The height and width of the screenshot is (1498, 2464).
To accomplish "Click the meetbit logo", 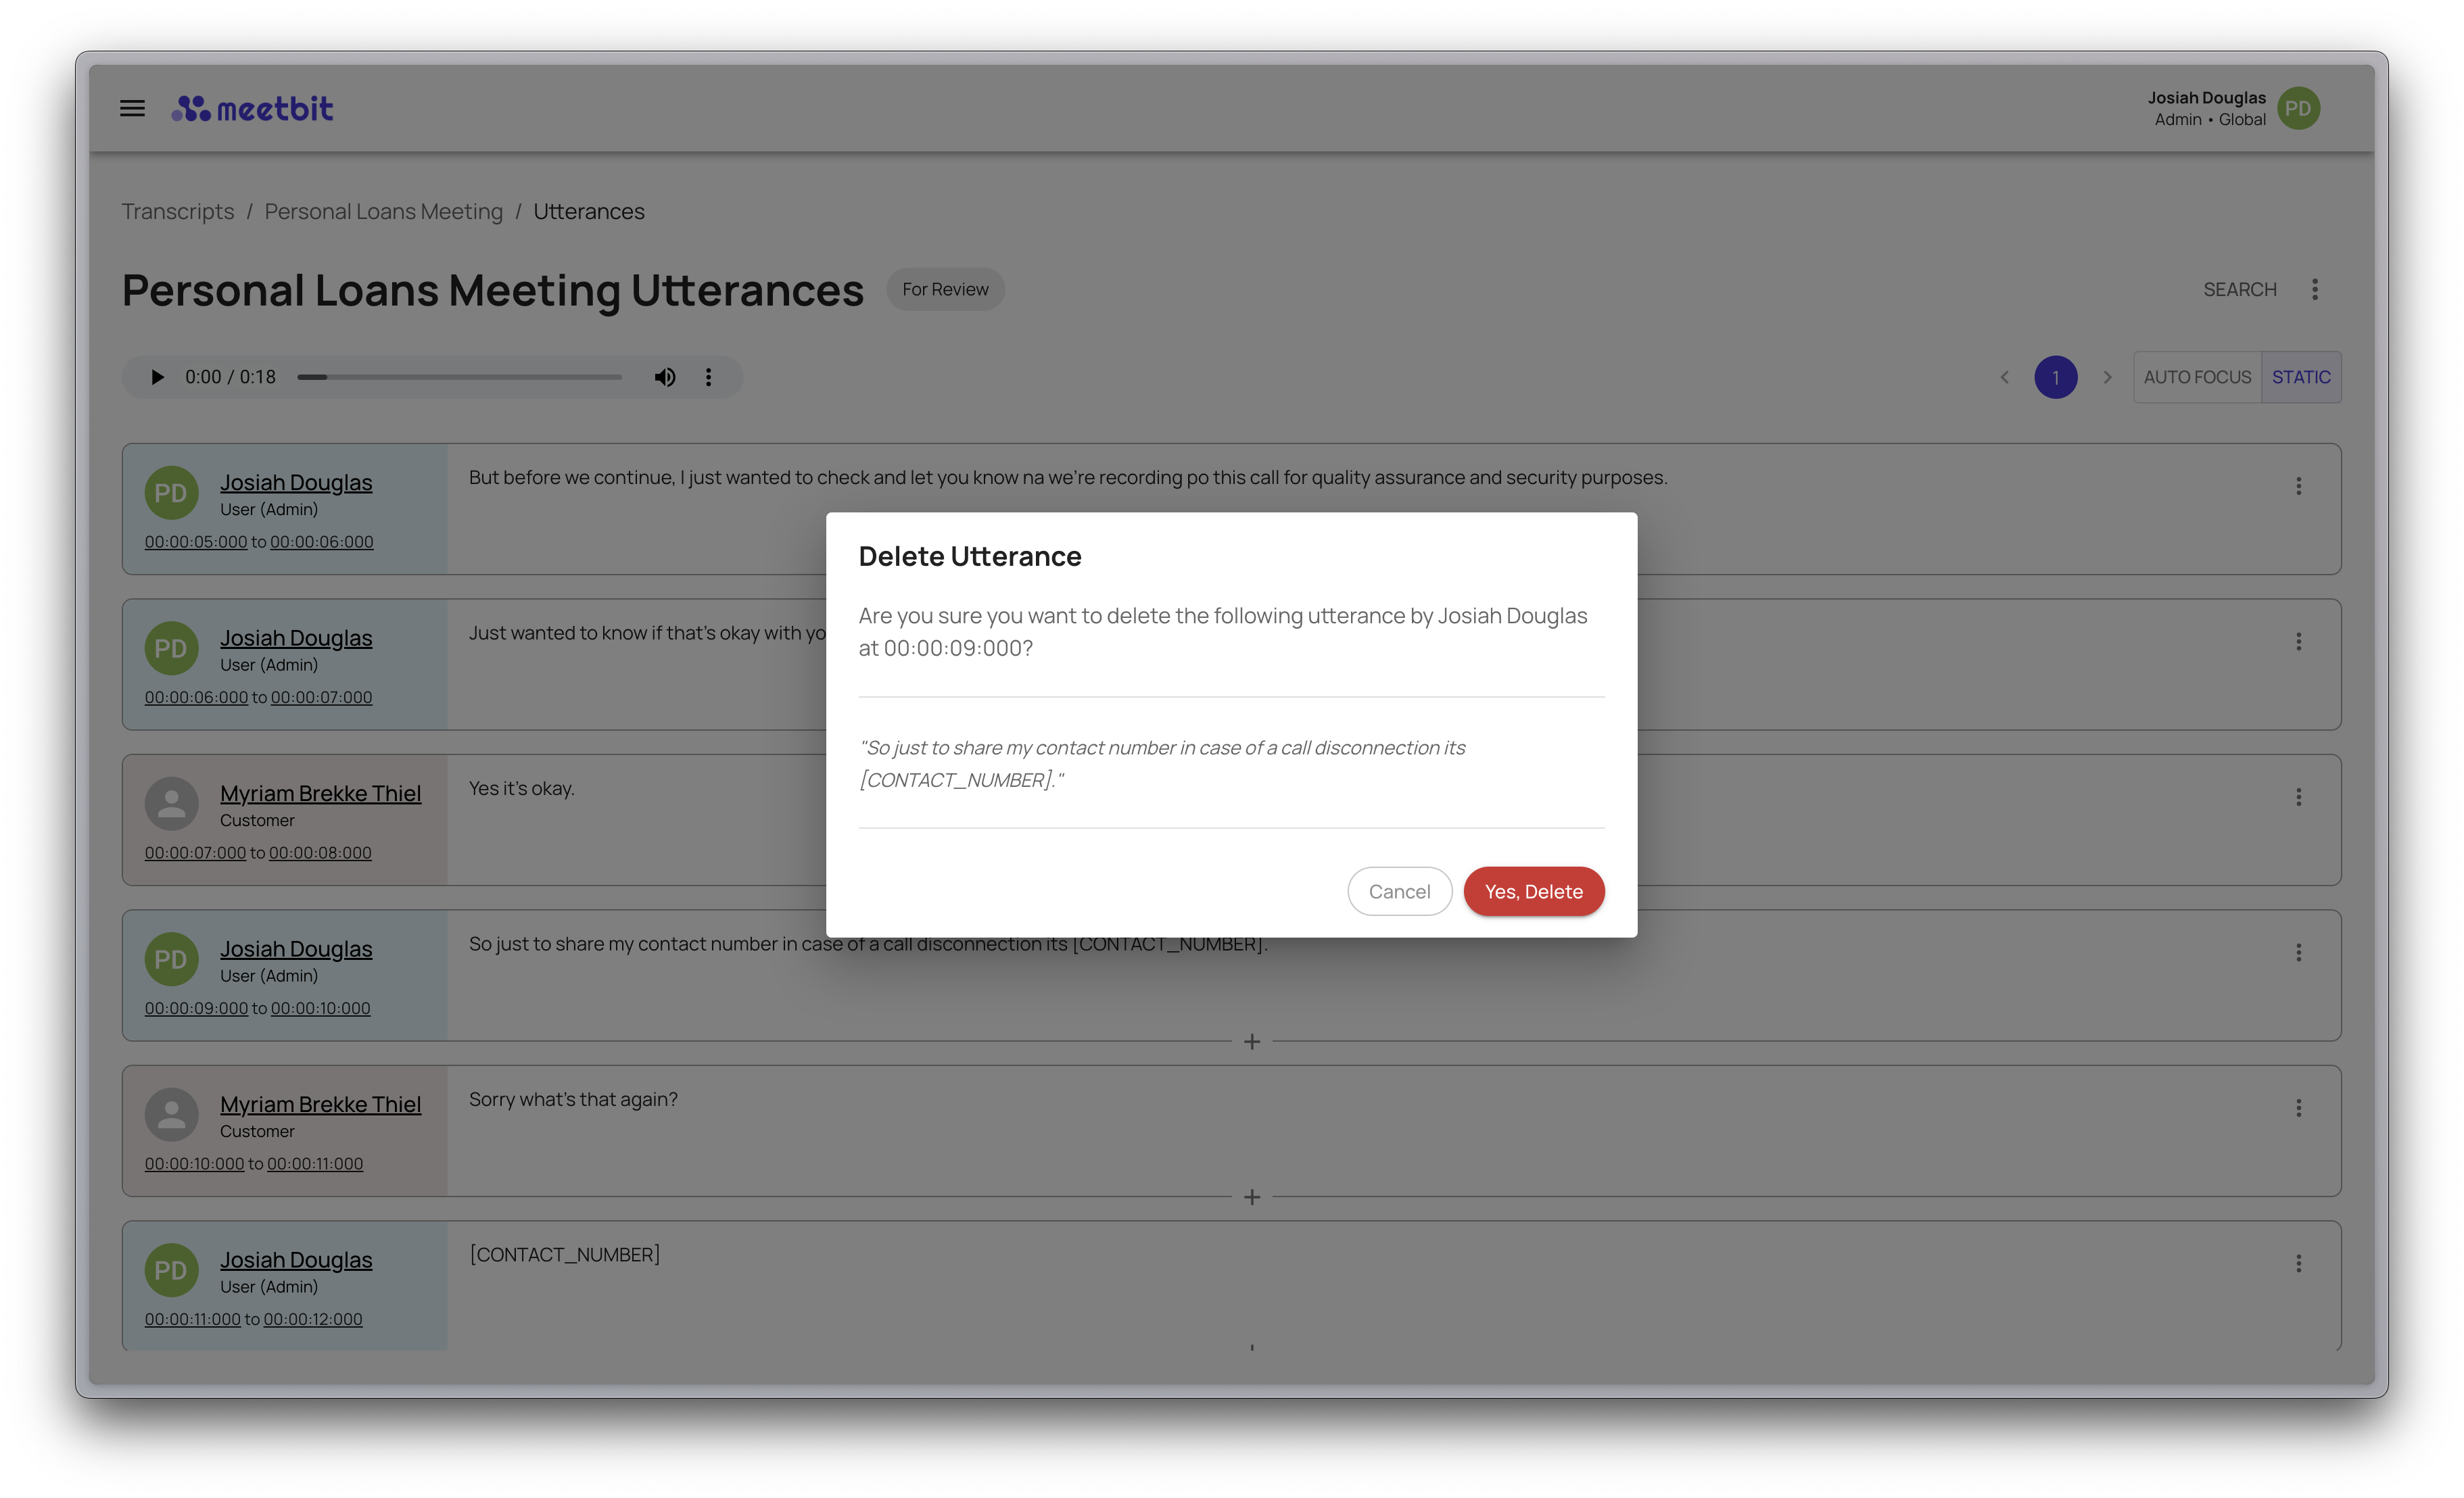I will [x=253, y=108].
